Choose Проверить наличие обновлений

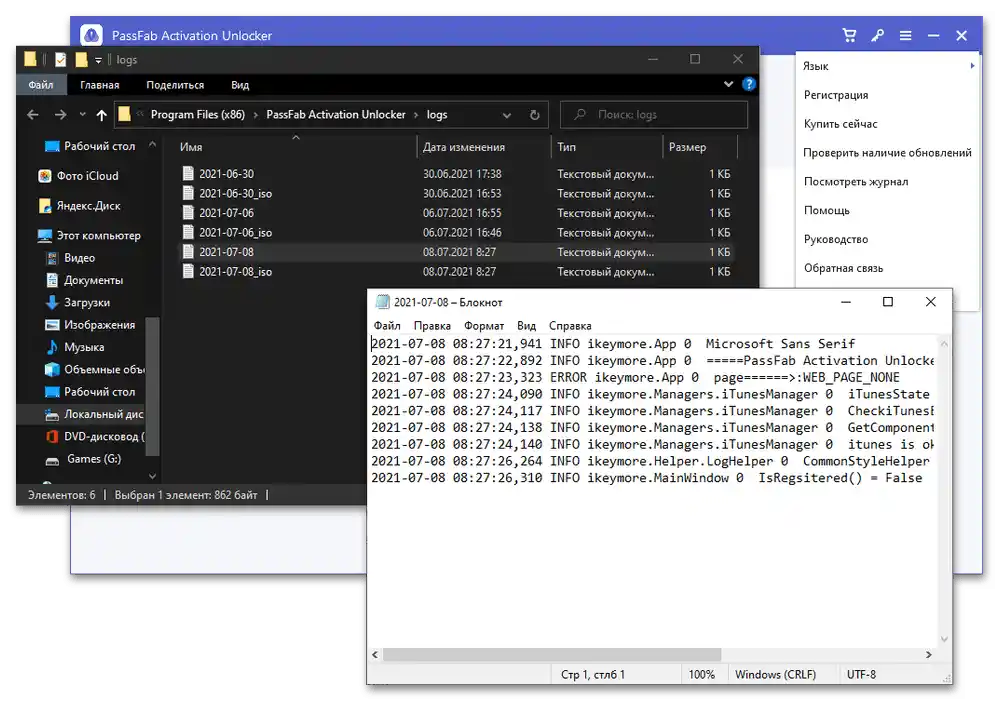pyautogui.click(x=887, y=152)
